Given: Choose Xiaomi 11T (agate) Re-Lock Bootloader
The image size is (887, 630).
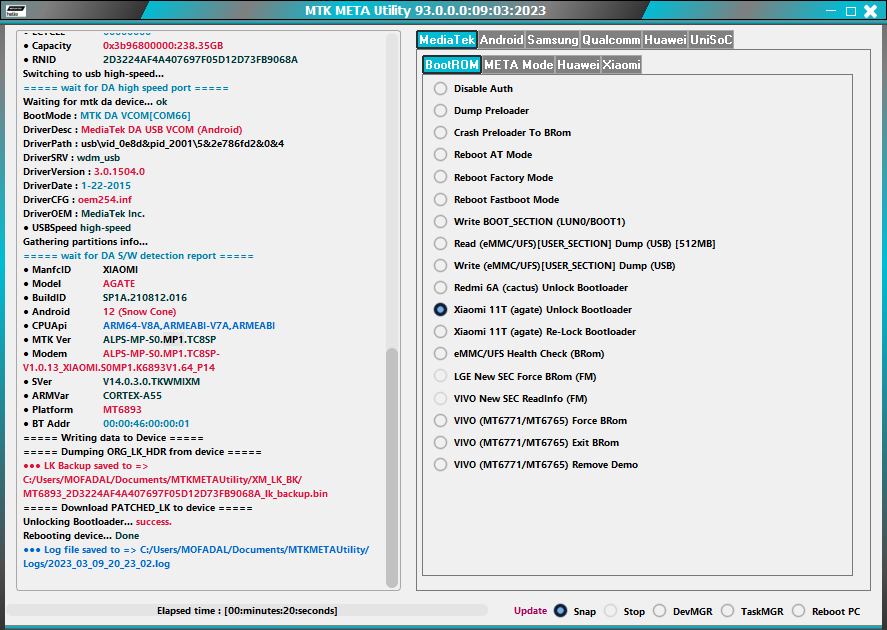Looking at the screenshot, I should 440,332.
